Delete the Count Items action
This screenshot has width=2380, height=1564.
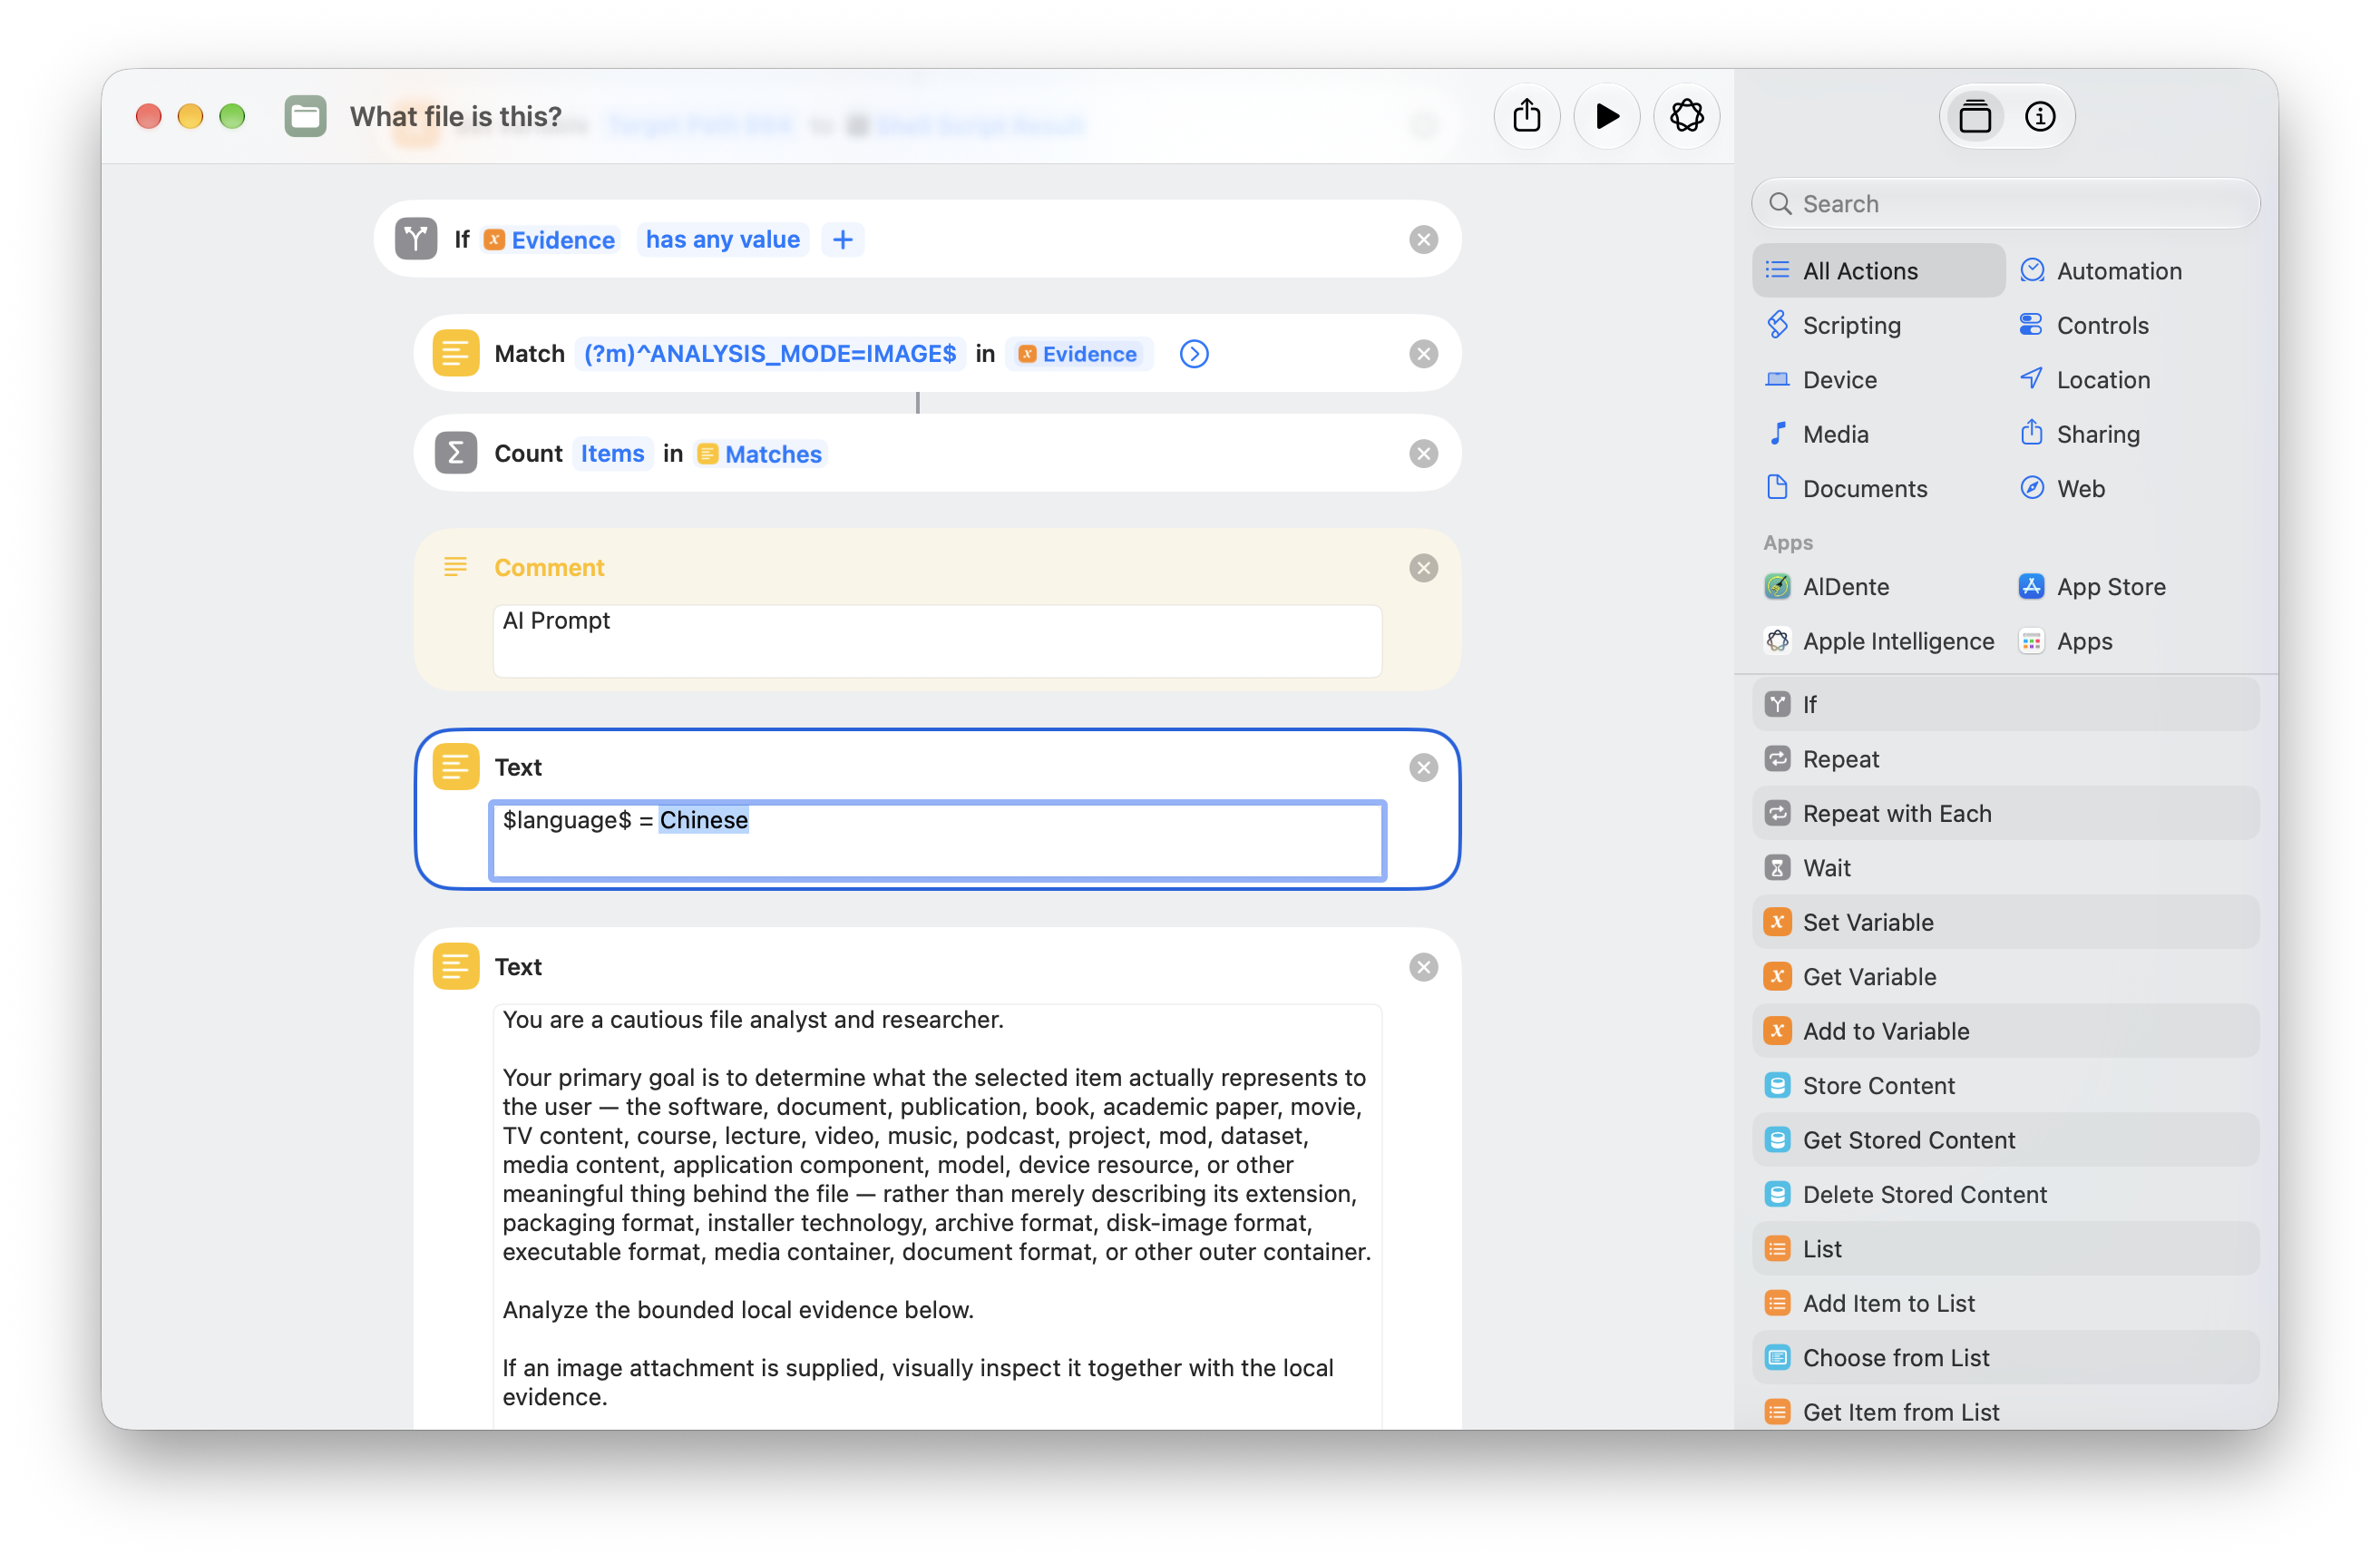[1423, 454]
